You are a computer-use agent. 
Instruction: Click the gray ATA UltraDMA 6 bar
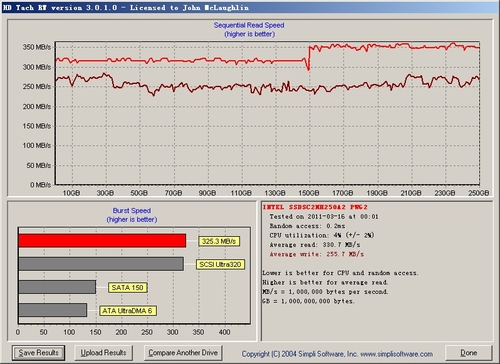pos(53,310)
